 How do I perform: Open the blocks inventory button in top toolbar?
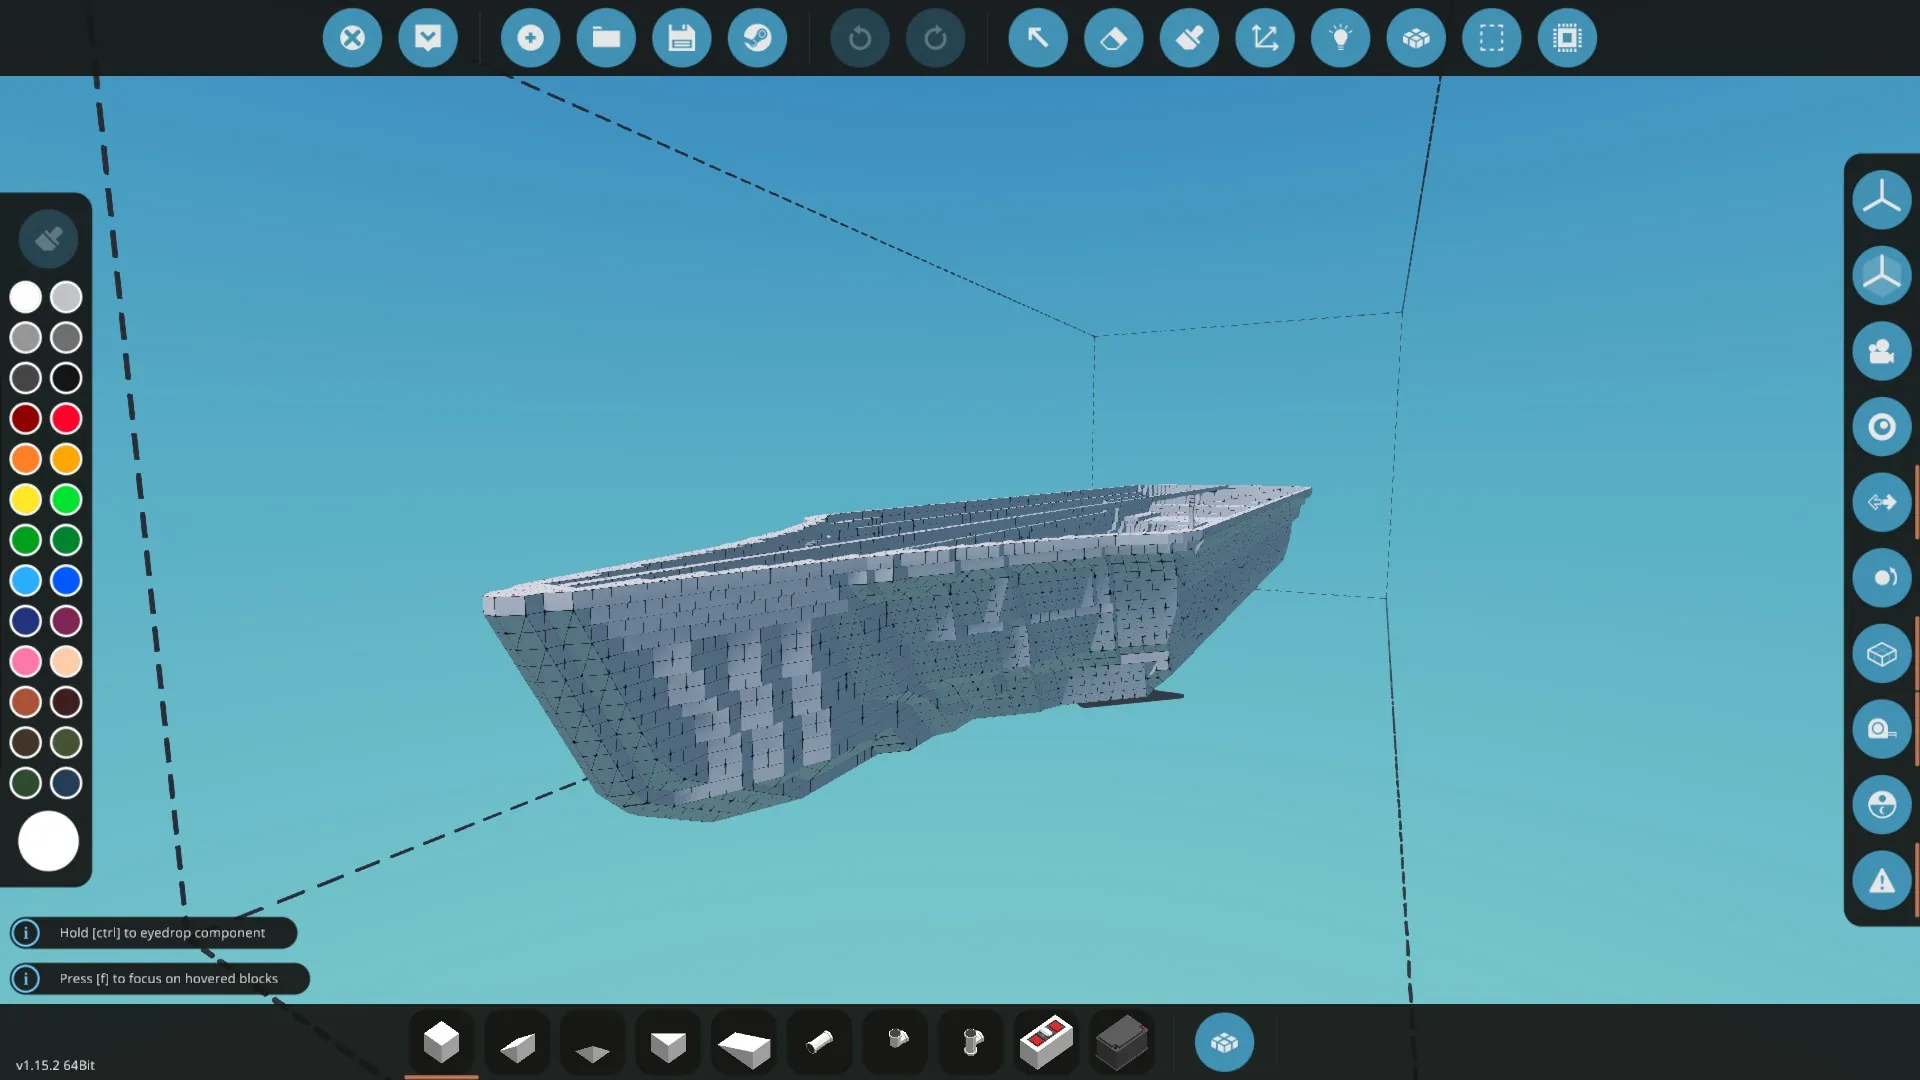(1416, 38)
